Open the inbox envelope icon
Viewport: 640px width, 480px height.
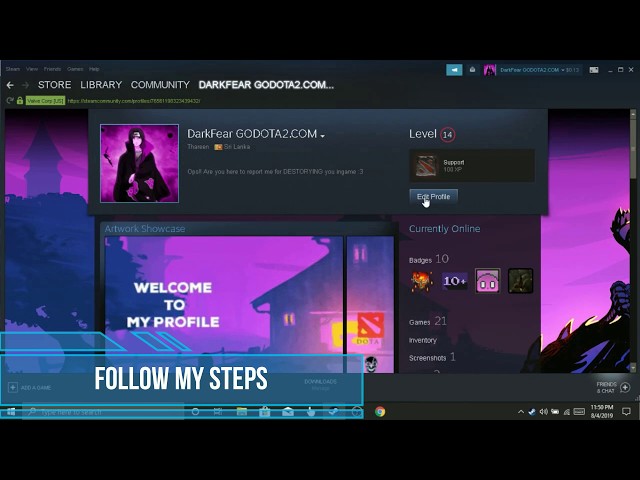tap(472, 70)
